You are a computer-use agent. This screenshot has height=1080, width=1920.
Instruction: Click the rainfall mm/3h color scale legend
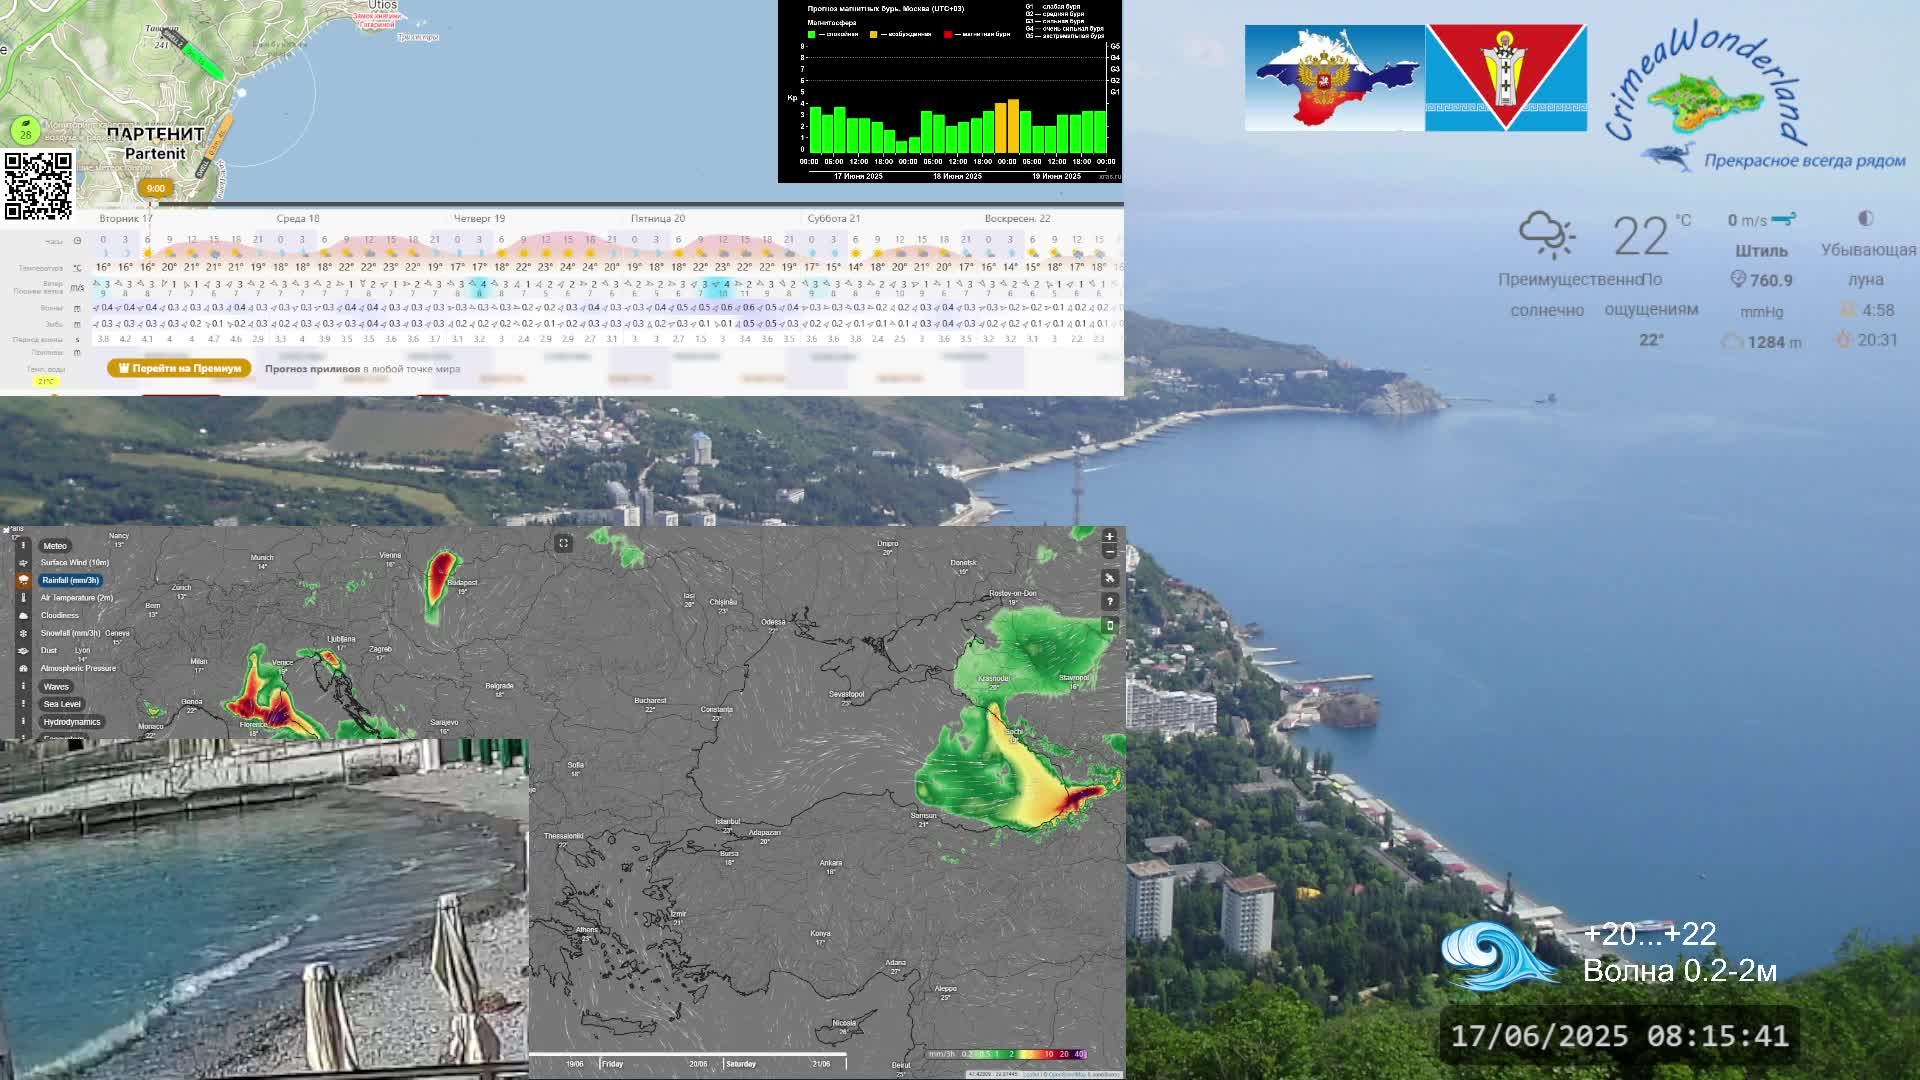point(1008,1054)
